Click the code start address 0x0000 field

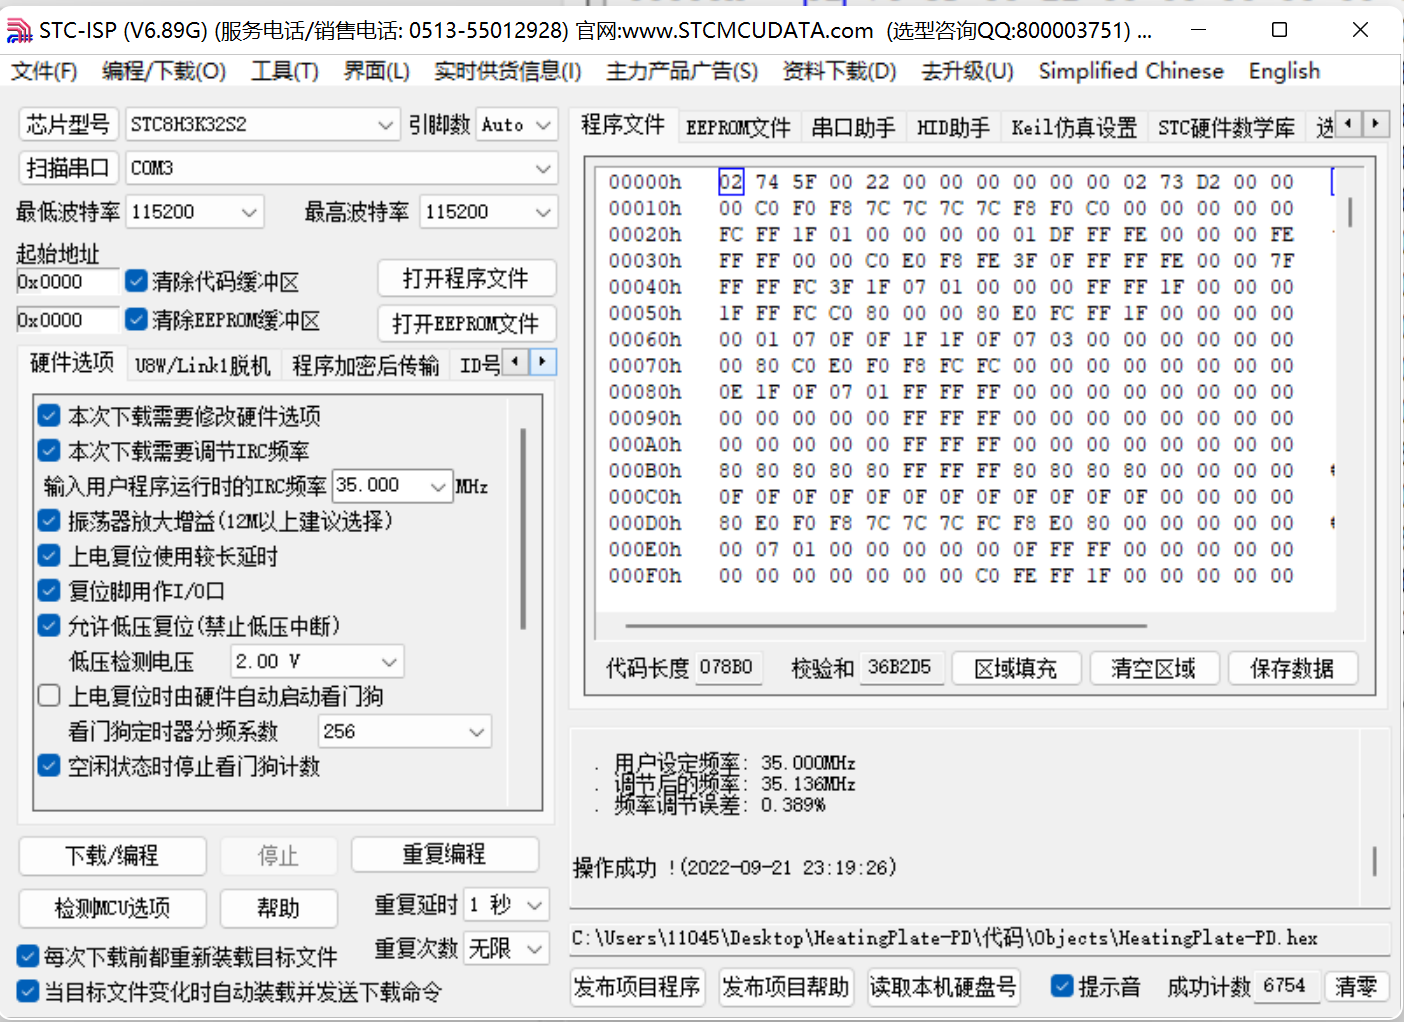click(x=66, y=282)
